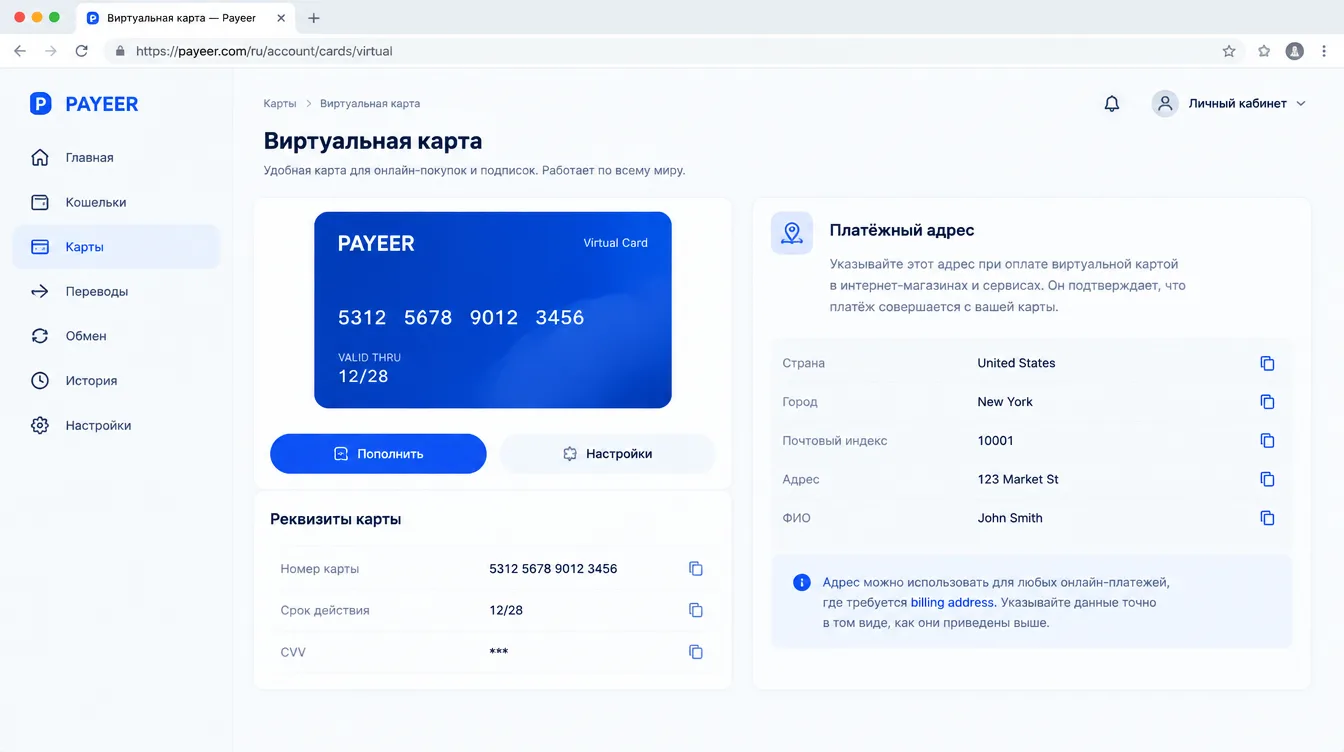Copy the country United States
This screenshot has height=752, width=1344.
click(1267, 363)
